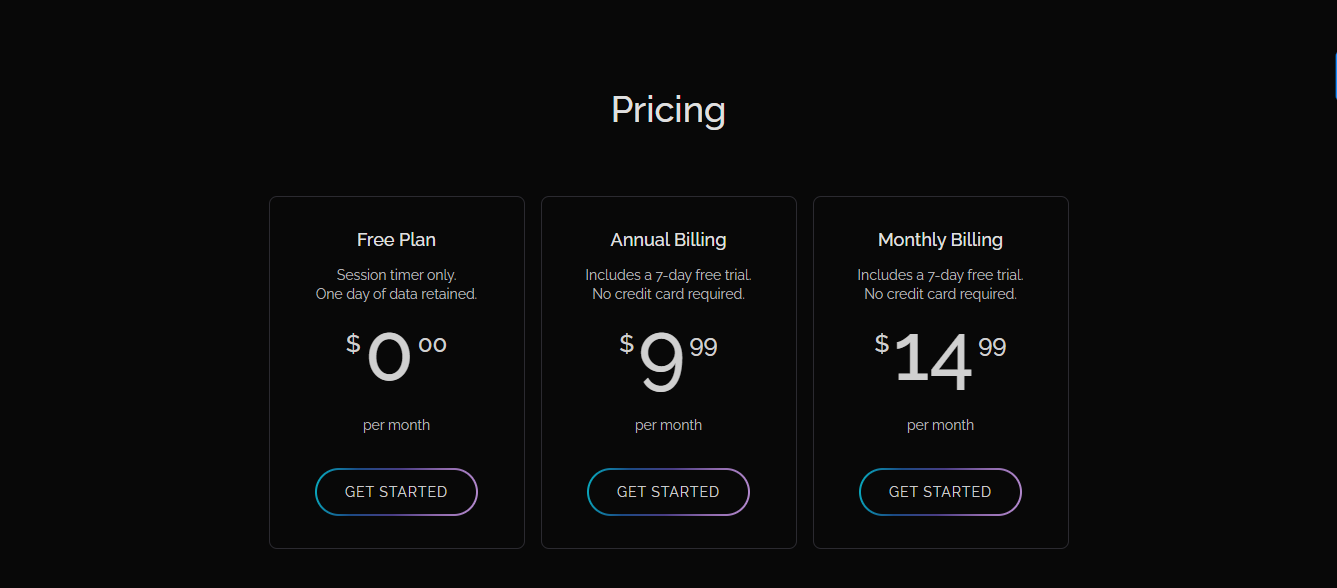Click "per month" under the Annual Billing price
1337x588 pixels.
click(x=668, y=425)
